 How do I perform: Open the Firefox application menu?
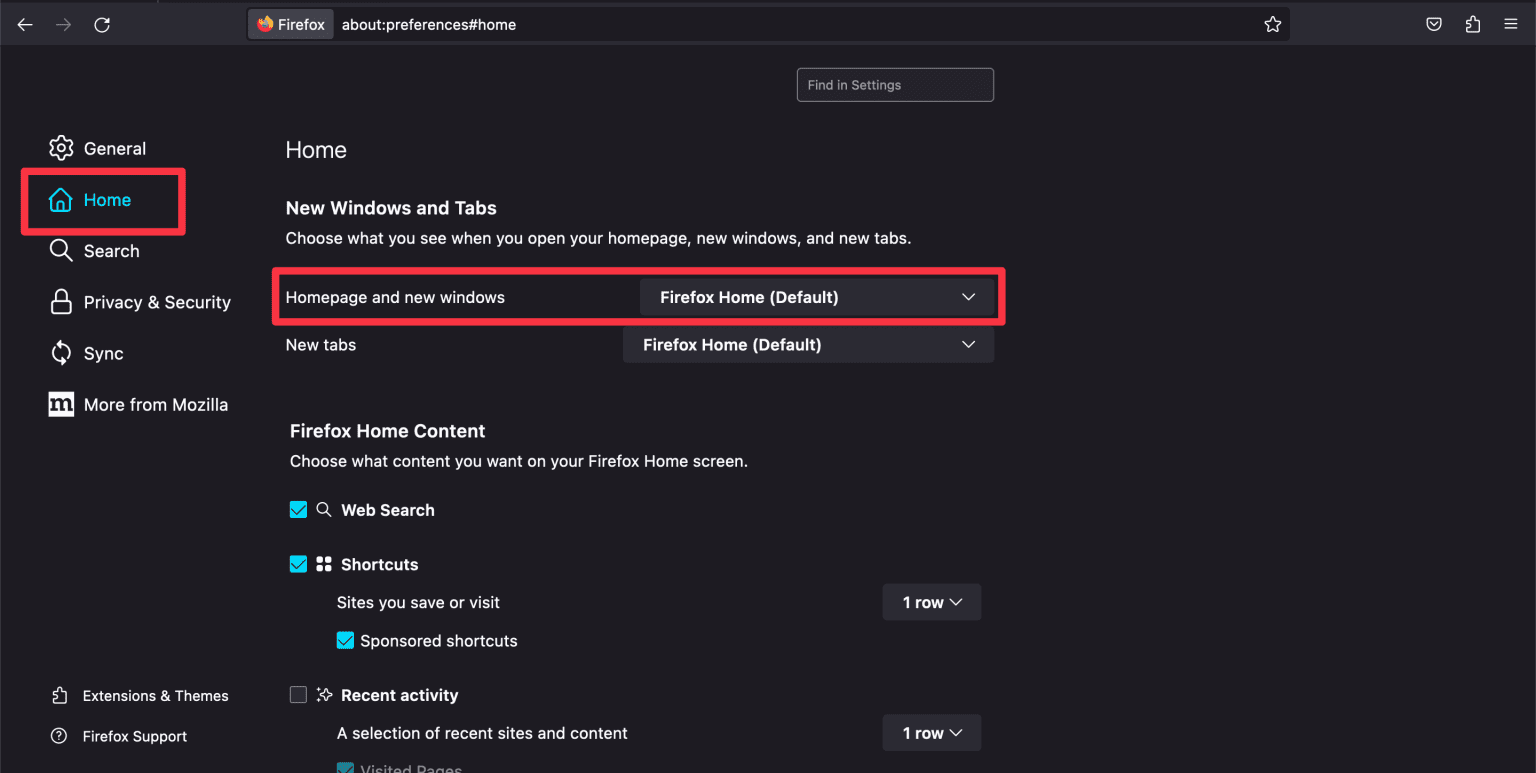tap(1511, 24)
